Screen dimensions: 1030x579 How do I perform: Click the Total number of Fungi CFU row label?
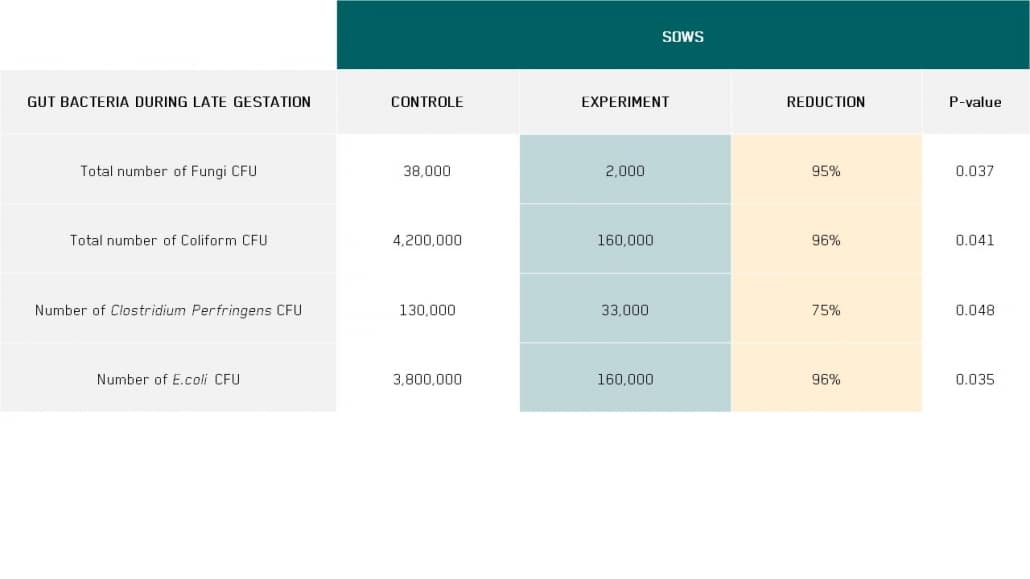click(169, 171)
